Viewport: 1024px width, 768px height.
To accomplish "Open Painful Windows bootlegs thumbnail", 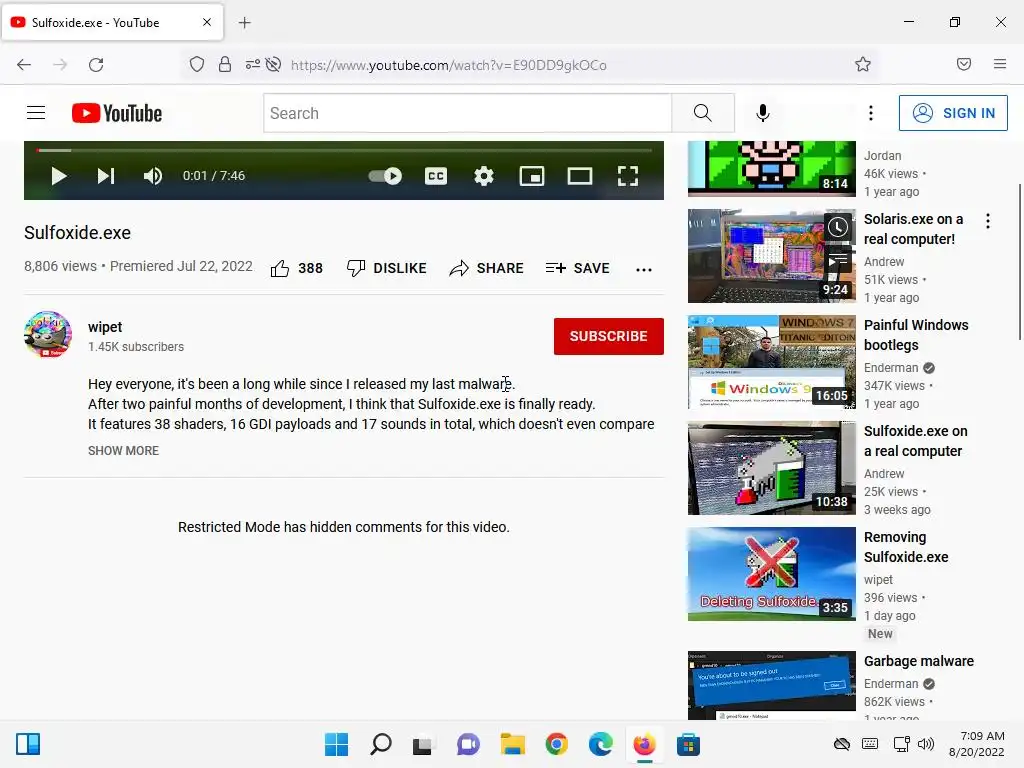I will (771, 362).
